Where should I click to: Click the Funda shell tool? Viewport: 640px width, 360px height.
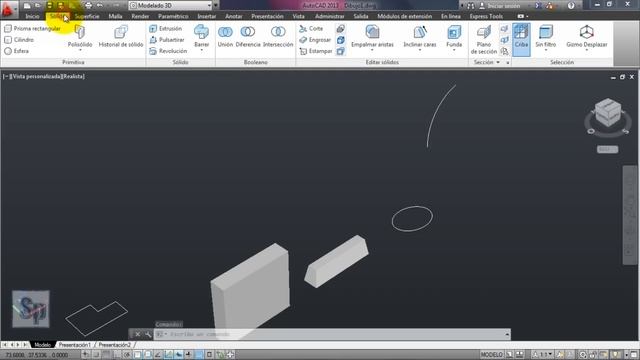point(454,35)
